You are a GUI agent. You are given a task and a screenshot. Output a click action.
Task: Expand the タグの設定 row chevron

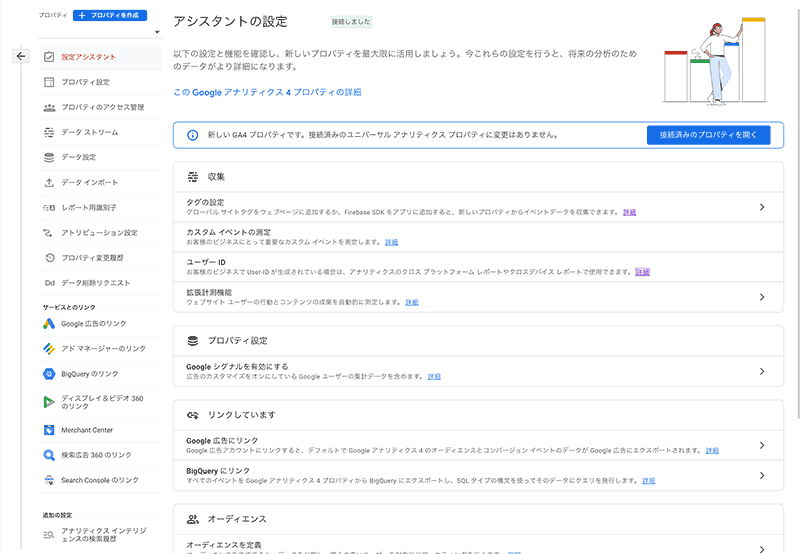click(762, 207)
